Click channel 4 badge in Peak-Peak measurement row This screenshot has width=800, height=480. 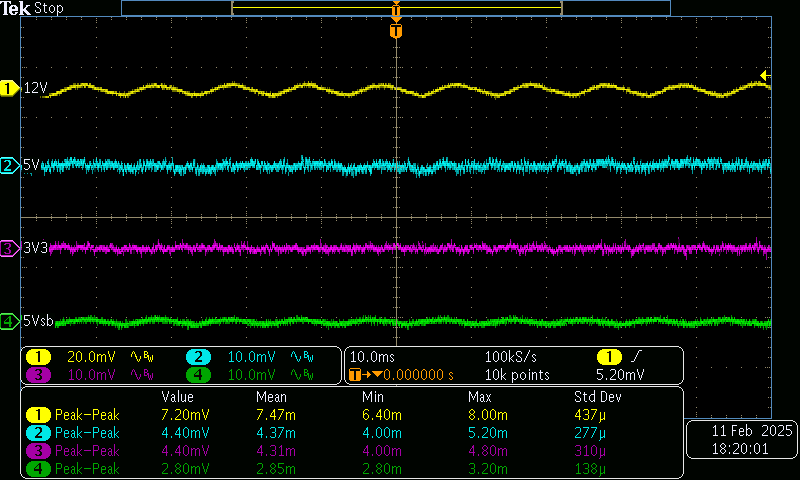point(38,469)
